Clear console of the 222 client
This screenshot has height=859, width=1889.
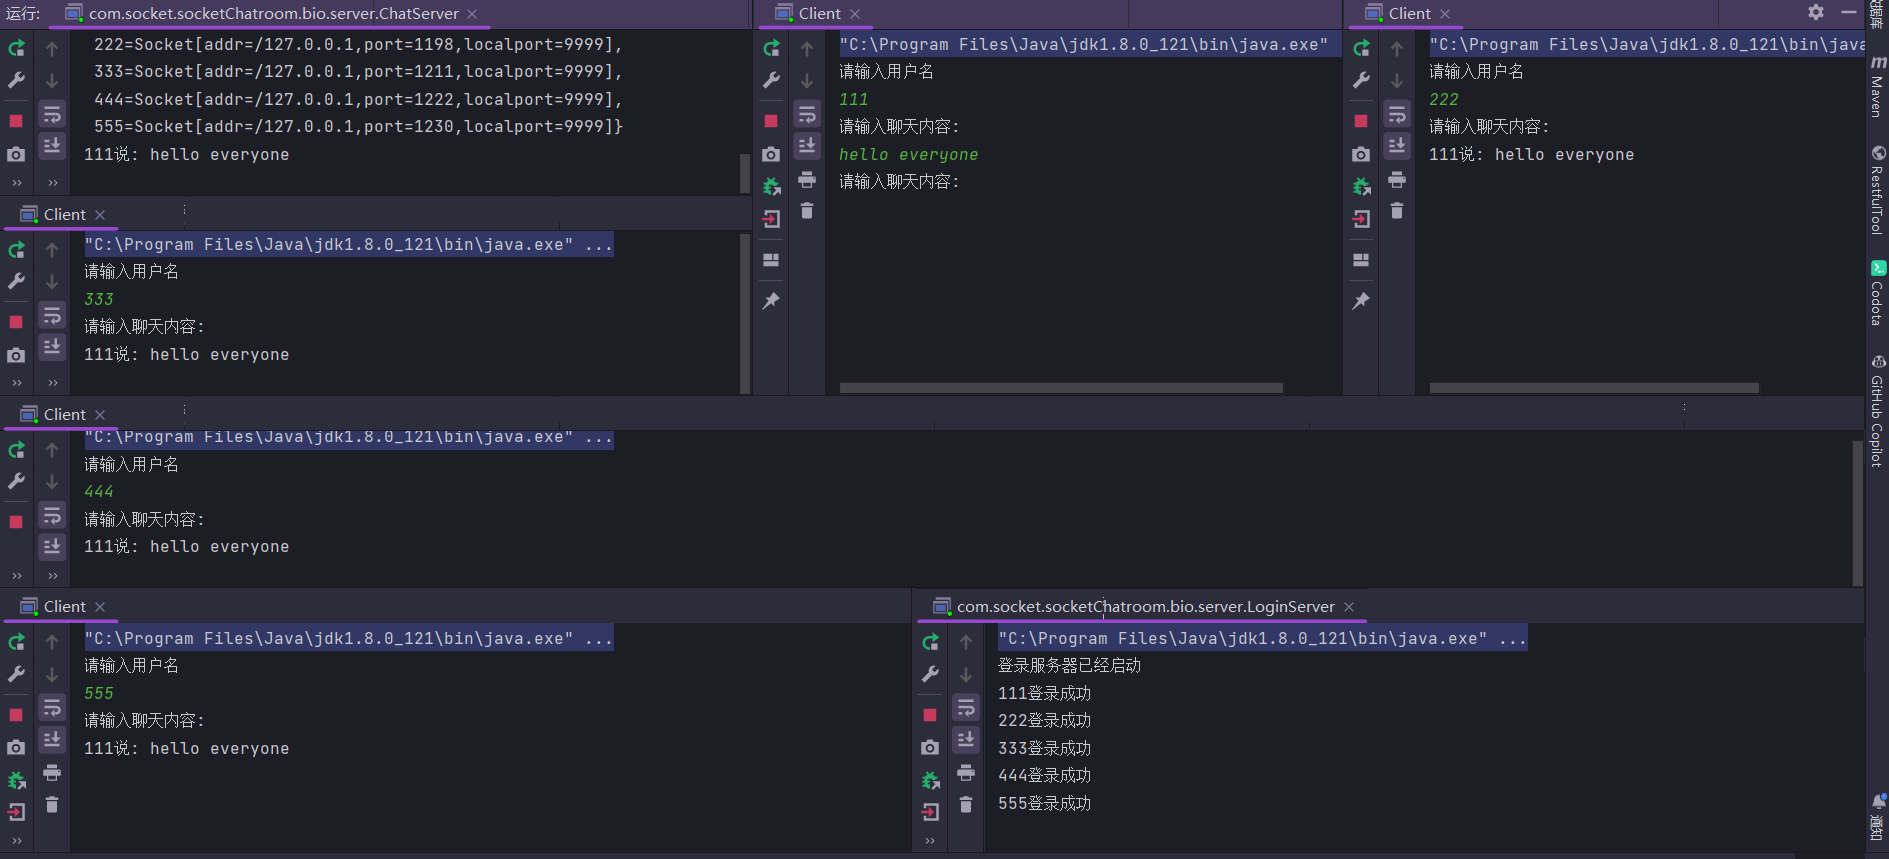[1397, 210]
